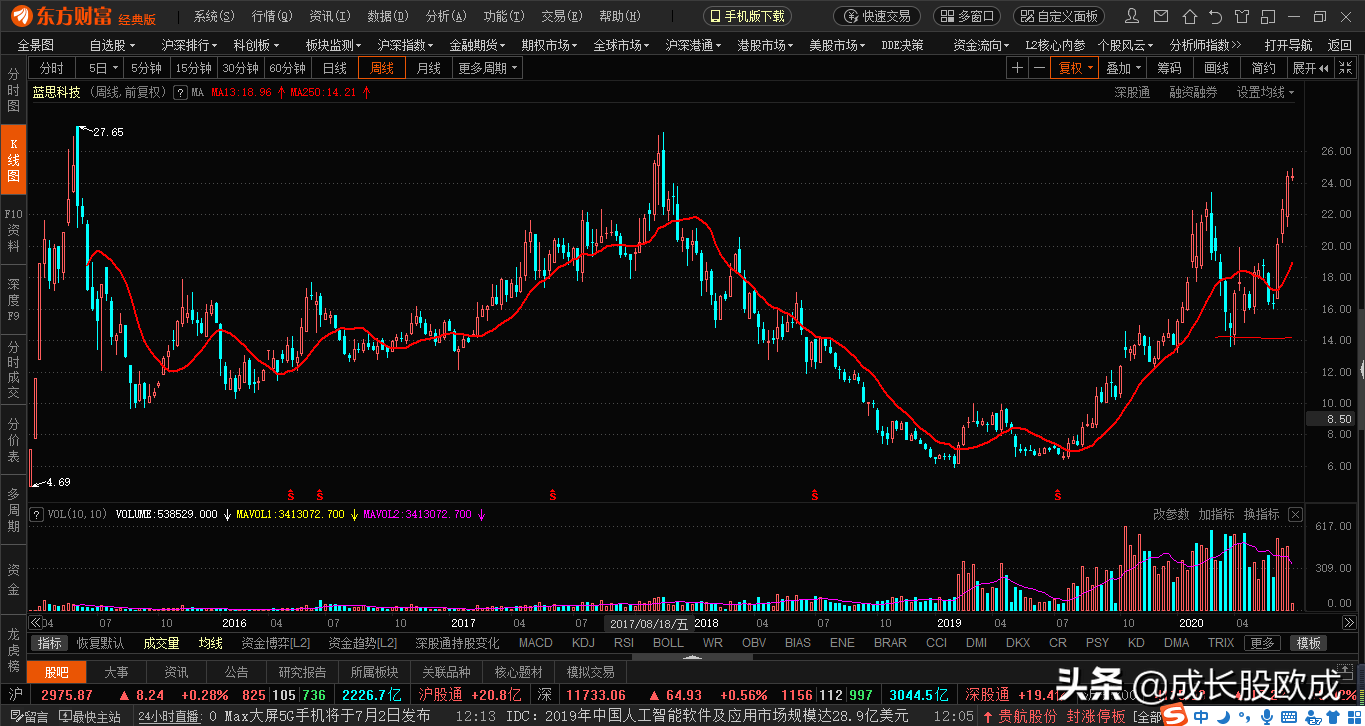Switch to 60分钟 period
The width and height of the screenshot is (1365, 726).
pyautogui.click(x=288, y=68)
